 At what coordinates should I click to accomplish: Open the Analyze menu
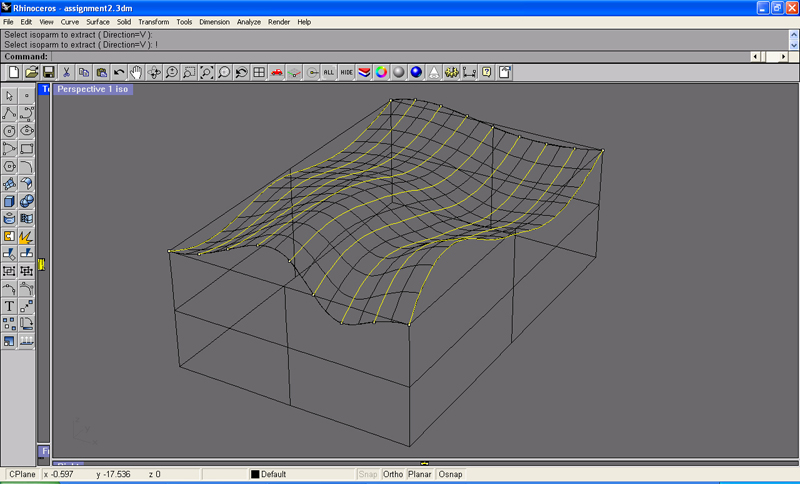pyautogui.click(x=249, y=22)
